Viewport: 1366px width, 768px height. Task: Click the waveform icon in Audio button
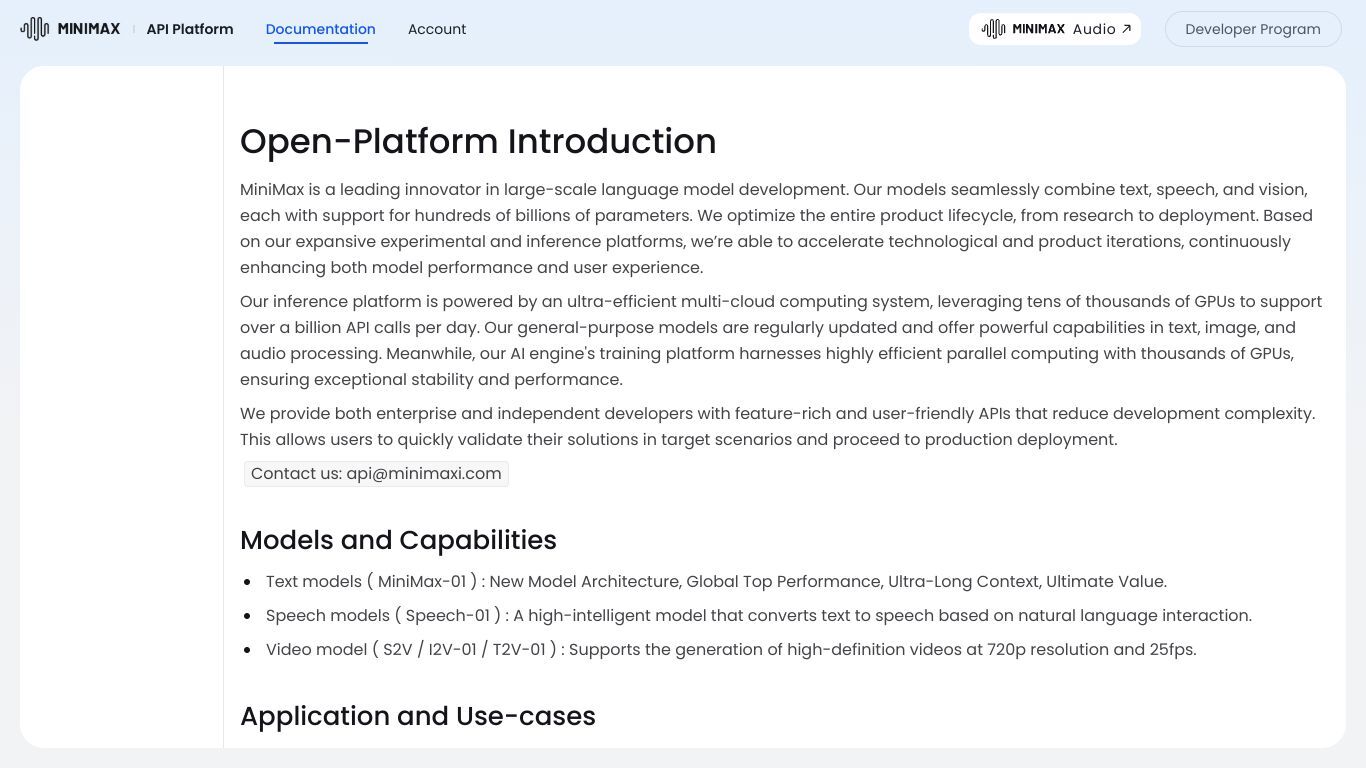coord(993,29)
